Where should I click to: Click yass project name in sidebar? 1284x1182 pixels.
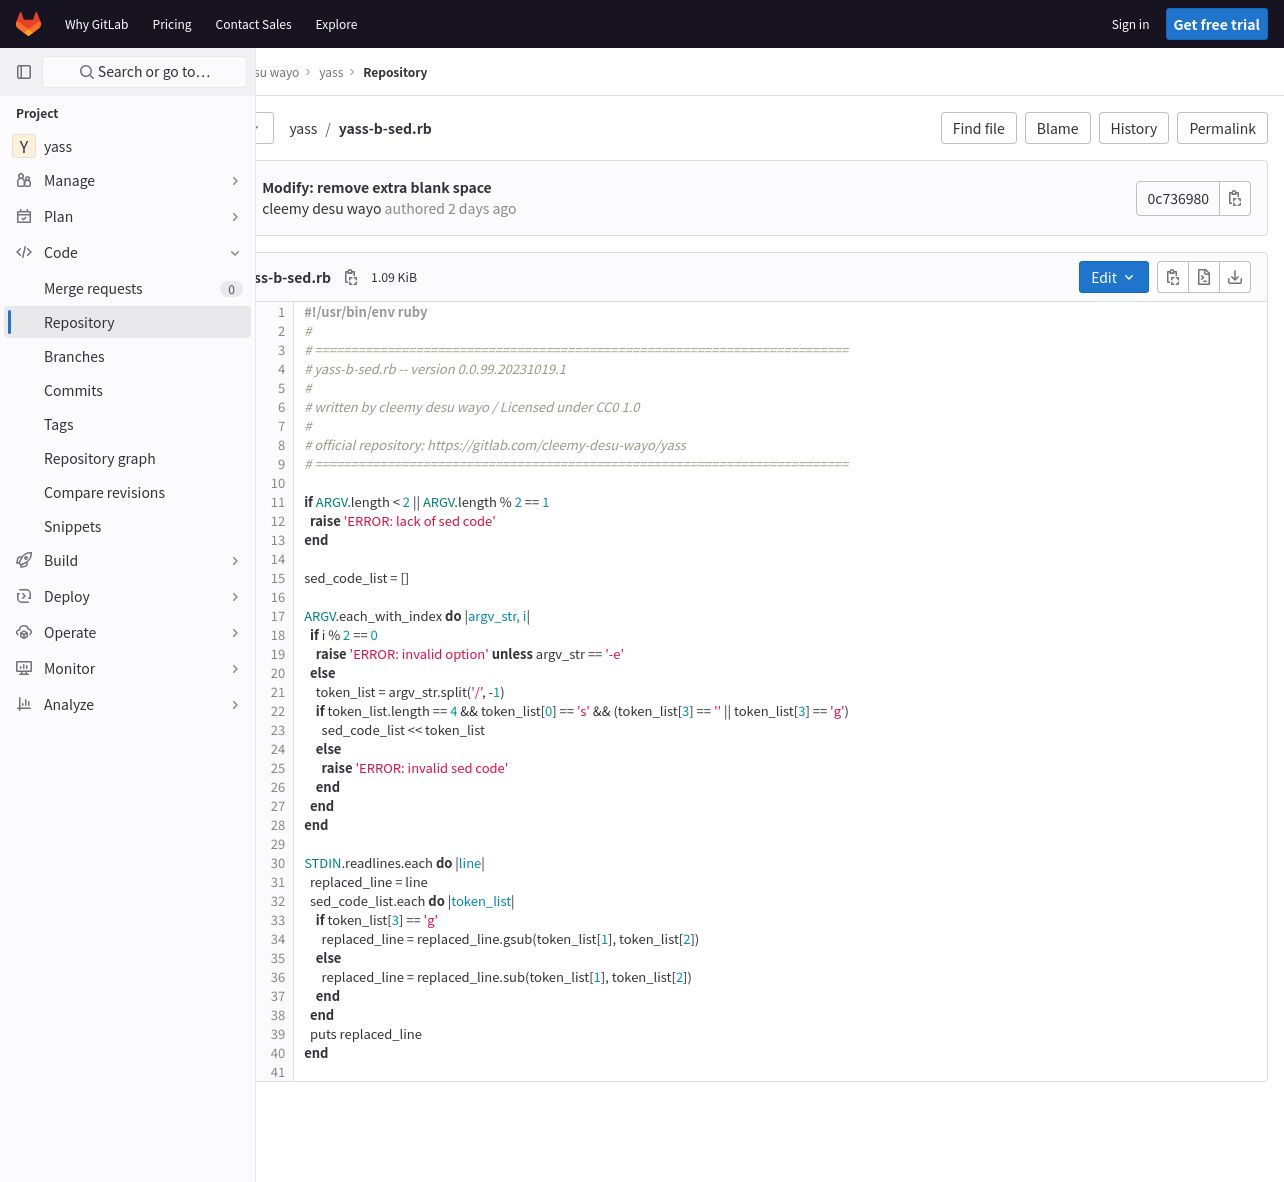[58, 146]
